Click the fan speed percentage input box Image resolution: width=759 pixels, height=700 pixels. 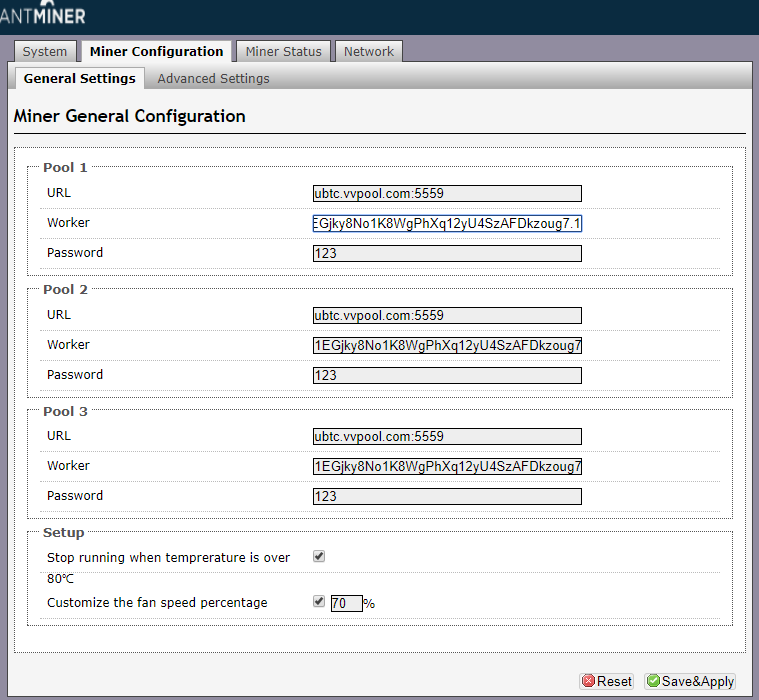pos(345,603)
